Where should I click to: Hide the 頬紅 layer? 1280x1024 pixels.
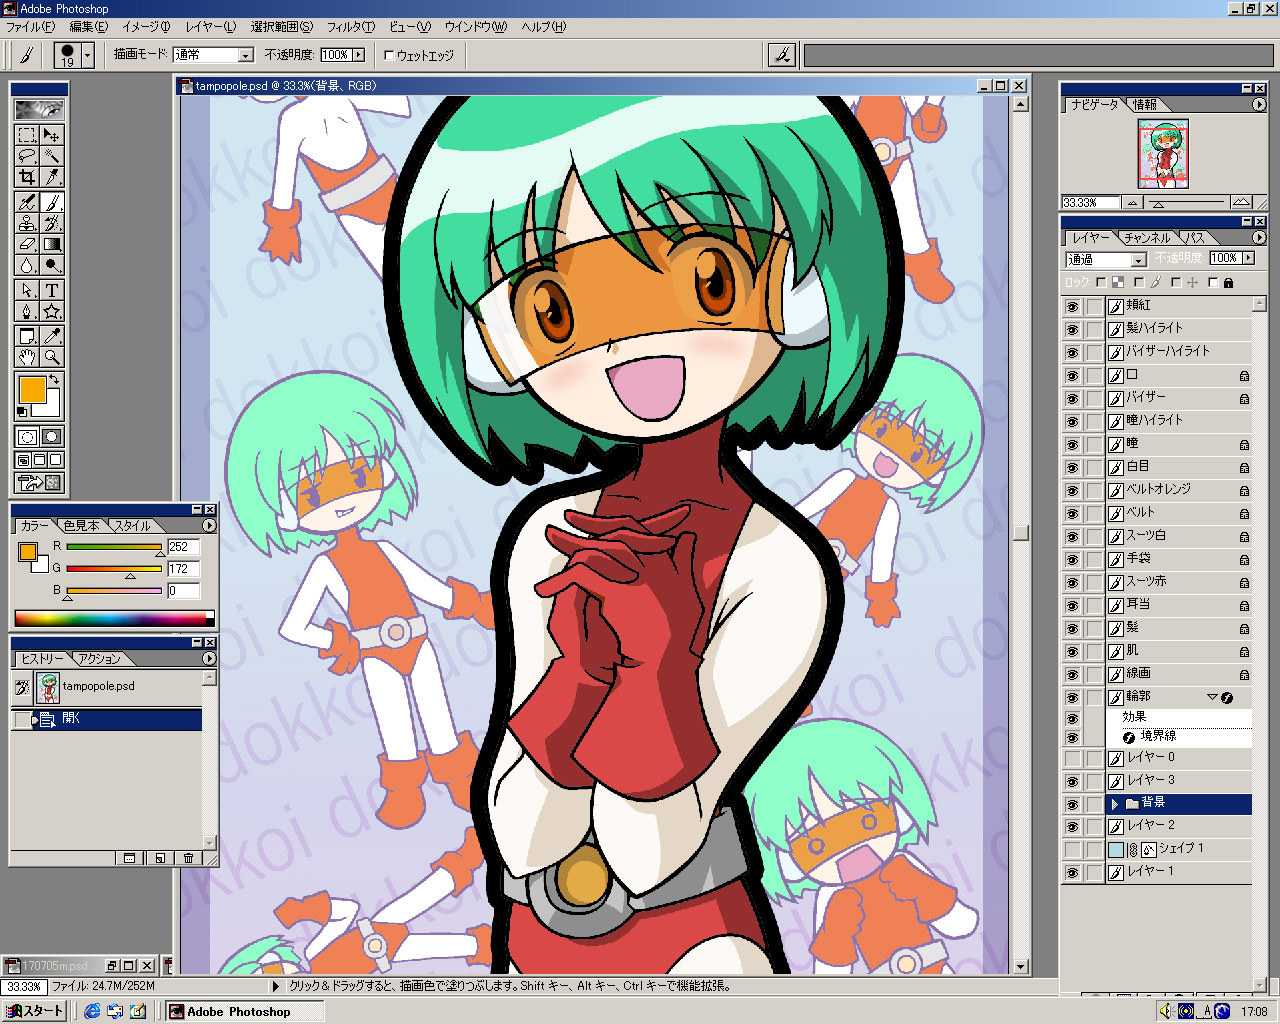pos(1072,307)
